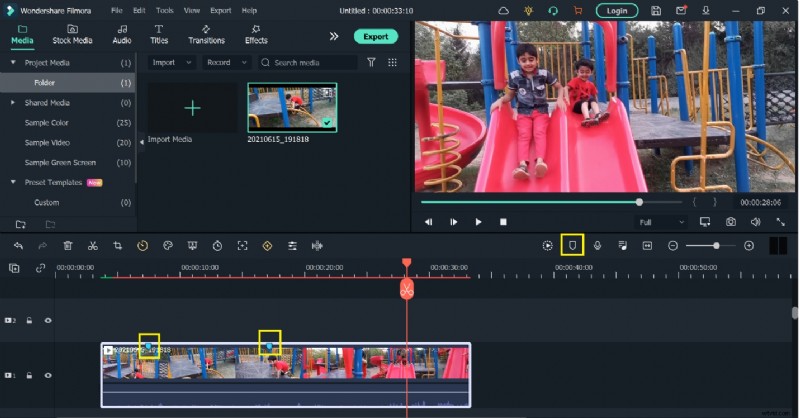Expand the Shared Media tree
The width and height of the screenshot is (800, 418).
(x=13, y=103)
